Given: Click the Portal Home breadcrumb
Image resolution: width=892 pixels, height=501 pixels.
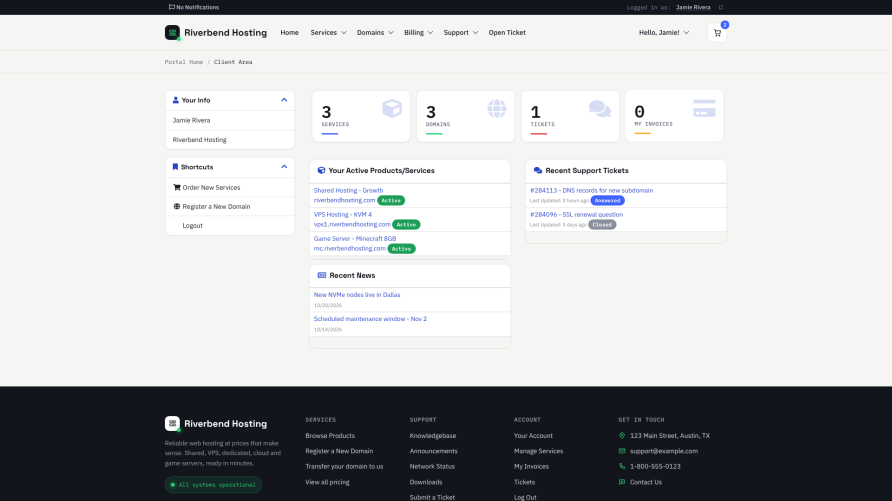Looking at the screenshot, I should coord(184,62).
